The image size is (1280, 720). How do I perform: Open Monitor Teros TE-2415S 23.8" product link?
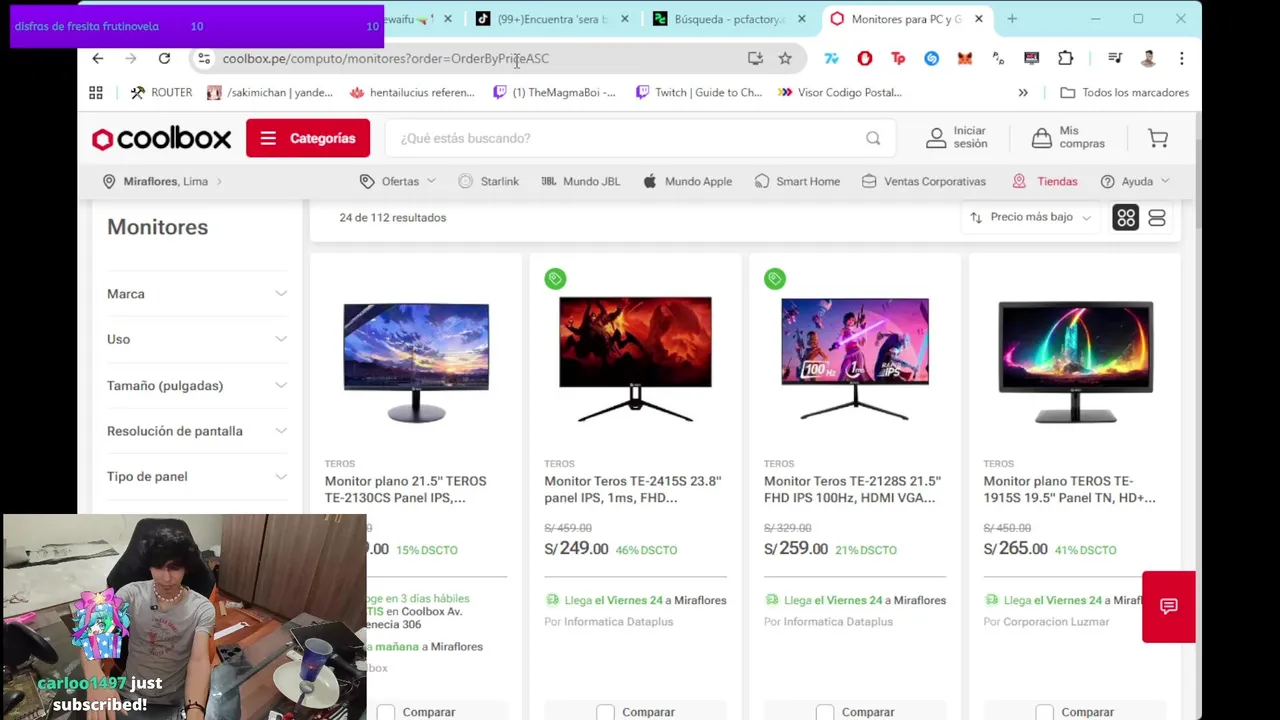pos(633,489)
